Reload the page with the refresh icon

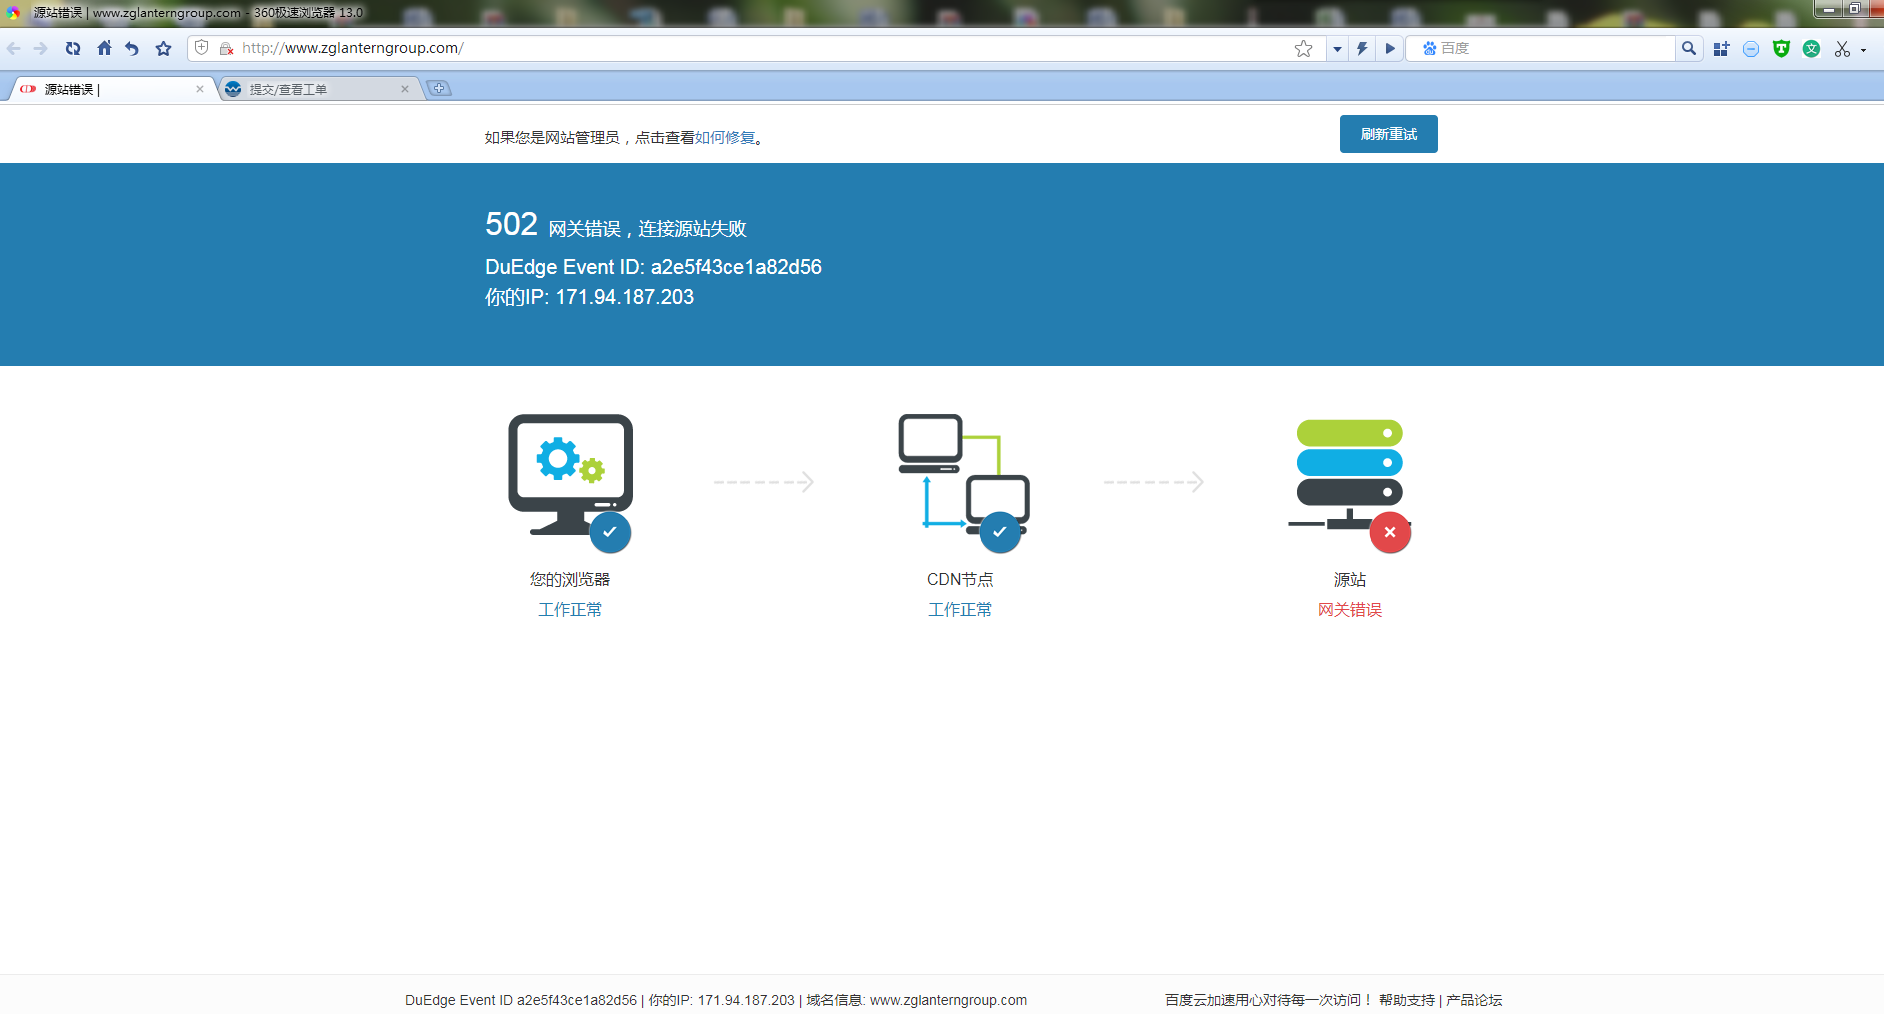tap(72, 47)
